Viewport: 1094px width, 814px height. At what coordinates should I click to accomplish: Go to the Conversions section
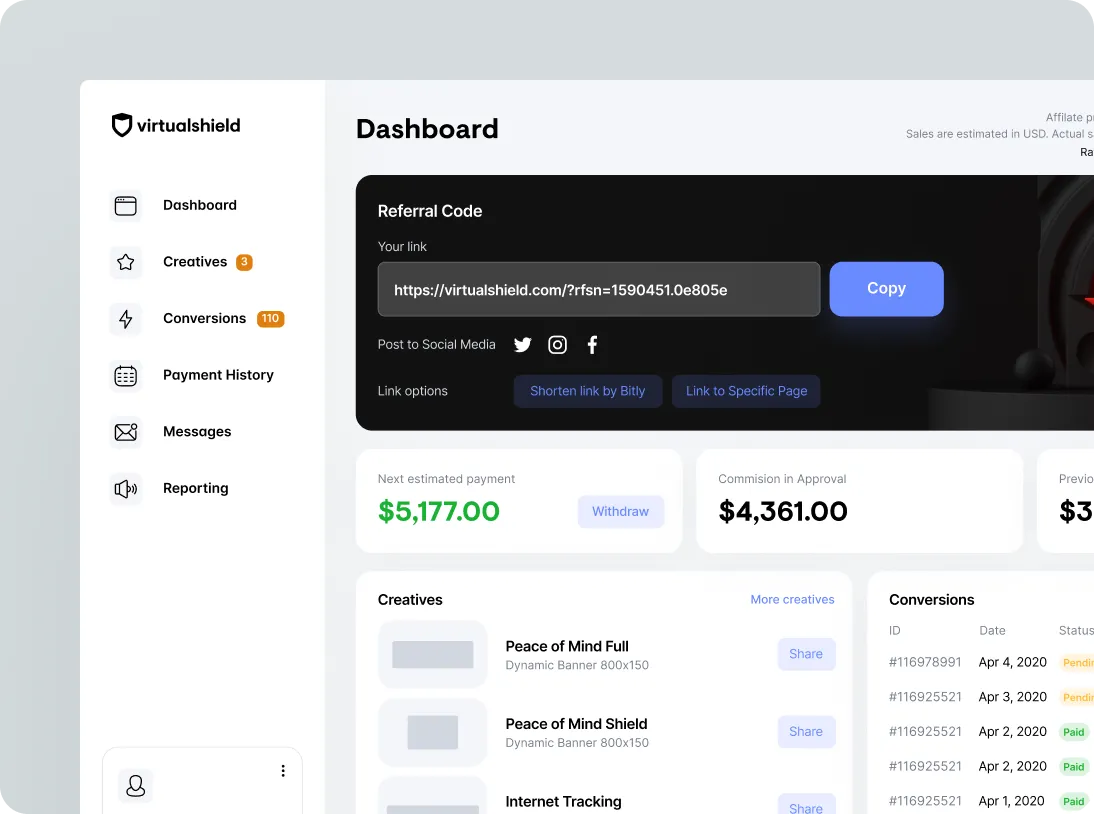click(204, 318)
